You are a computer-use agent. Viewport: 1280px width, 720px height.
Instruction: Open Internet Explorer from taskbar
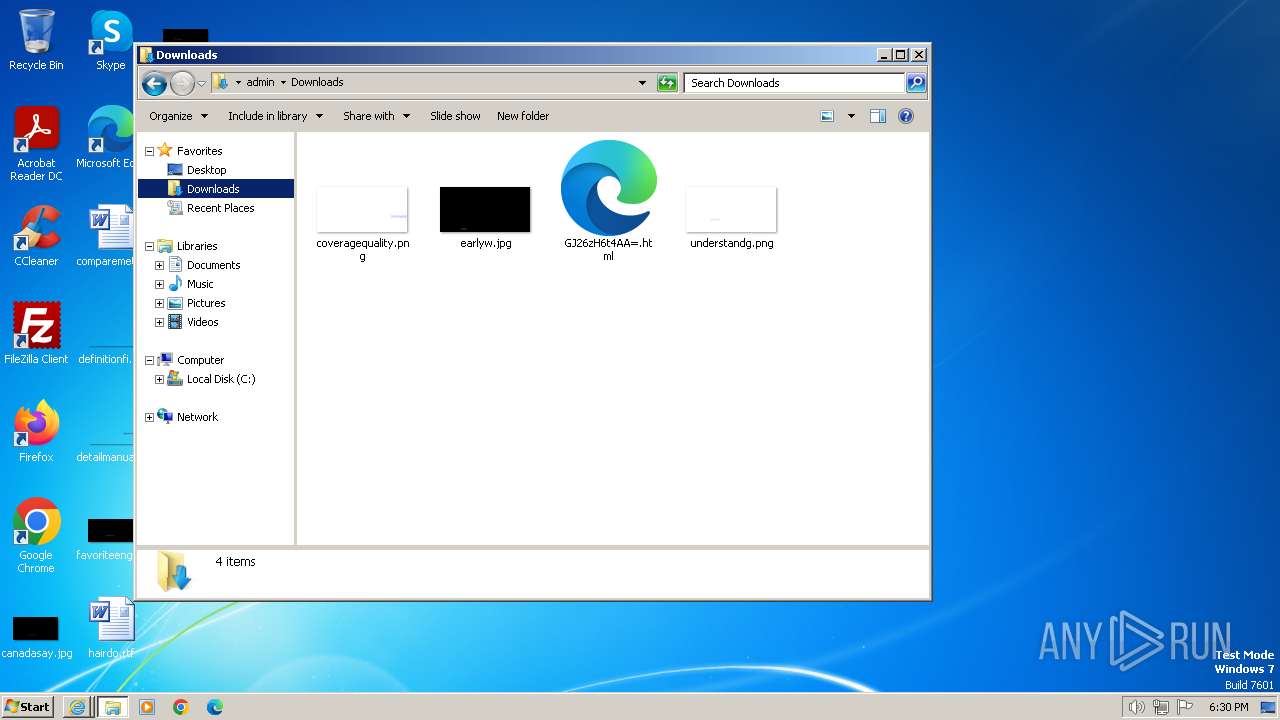tap(78, 707)
